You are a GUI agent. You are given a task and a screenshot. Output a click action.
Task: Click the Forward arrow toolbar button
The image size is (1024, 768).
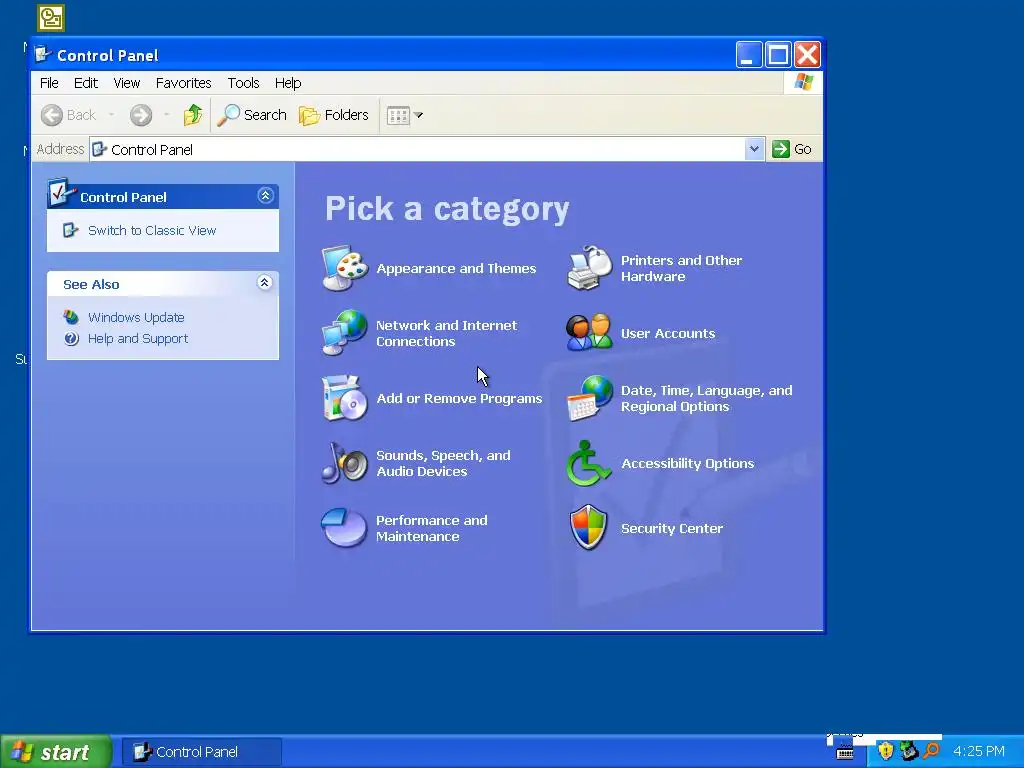pos(140,115)
